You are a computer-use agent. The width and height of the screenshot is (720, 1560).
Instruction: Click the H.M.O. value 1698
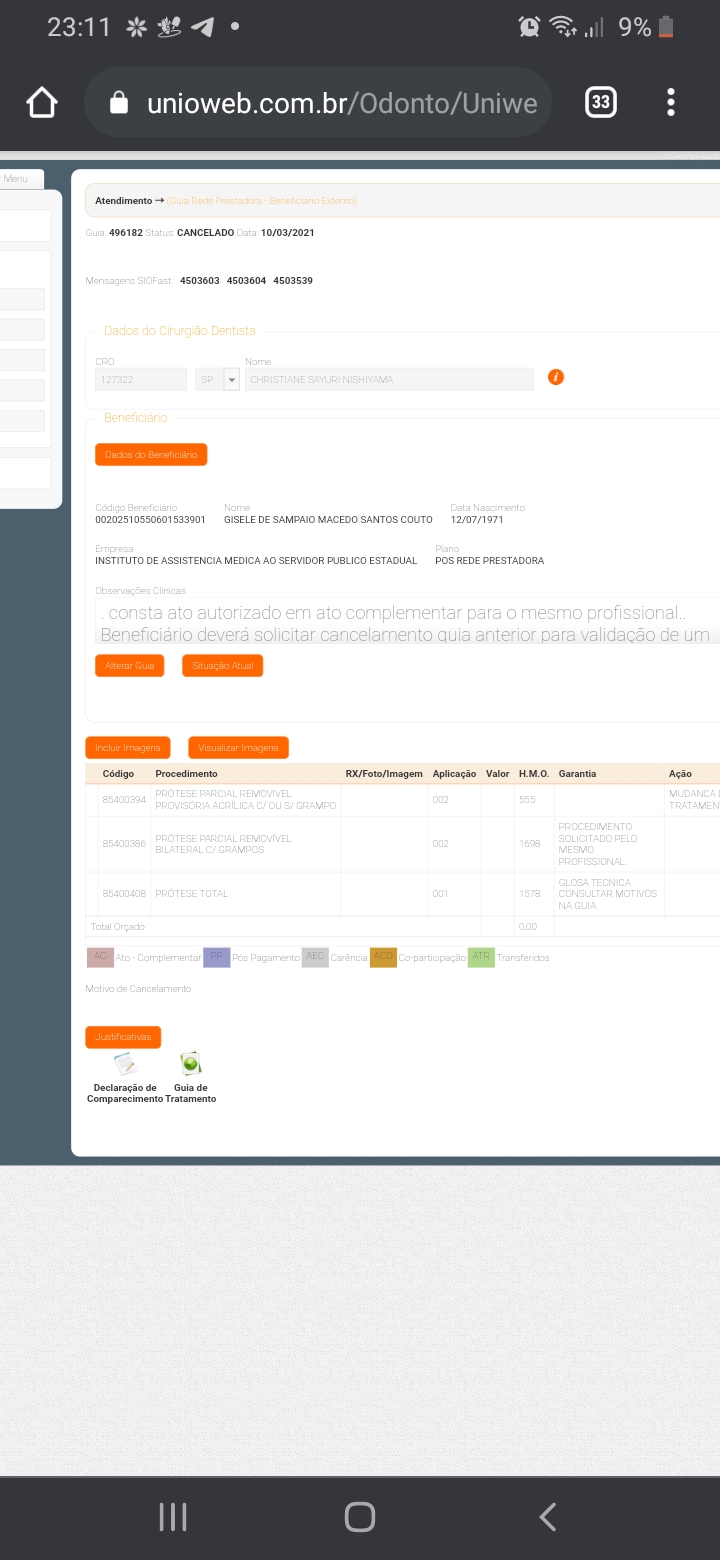coord(530,844)
